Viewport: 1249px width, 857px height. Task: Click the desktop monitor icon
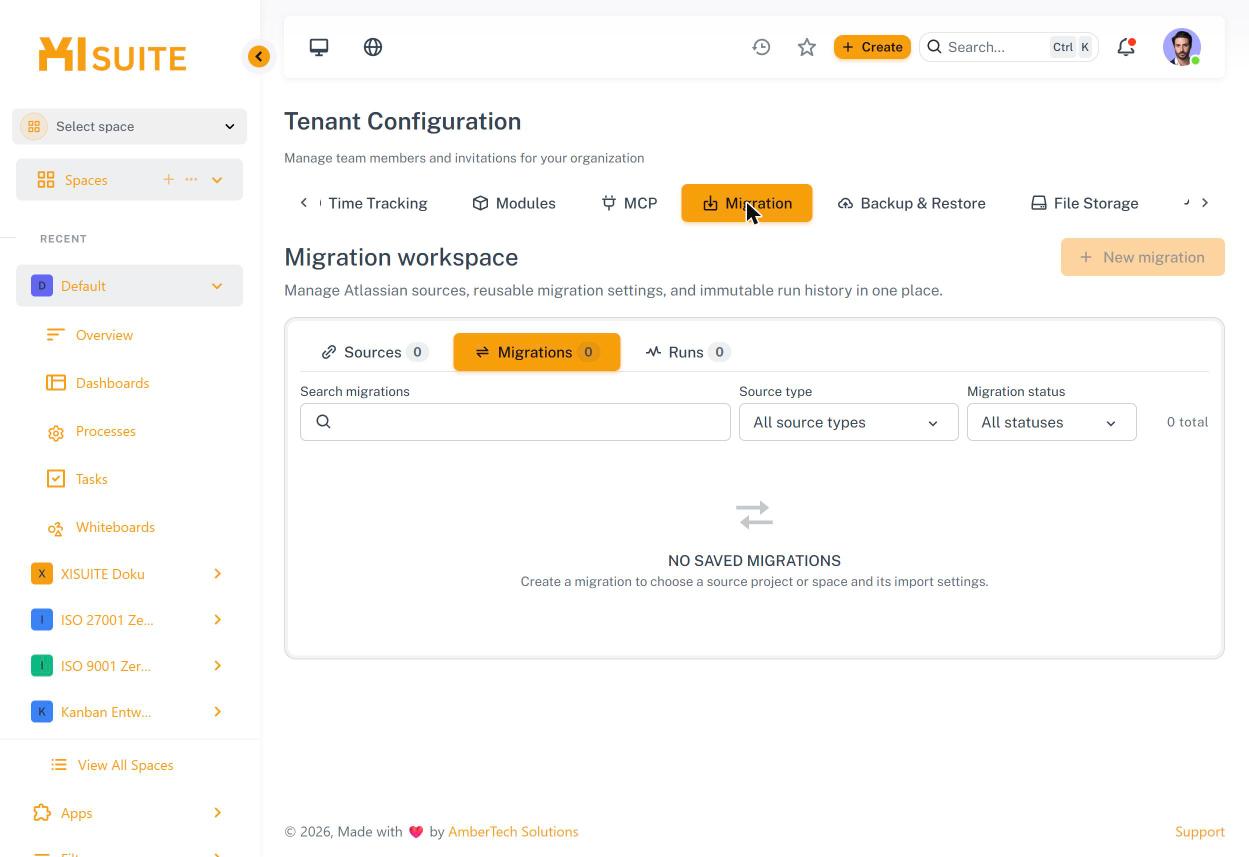click(x=319, y=47)
